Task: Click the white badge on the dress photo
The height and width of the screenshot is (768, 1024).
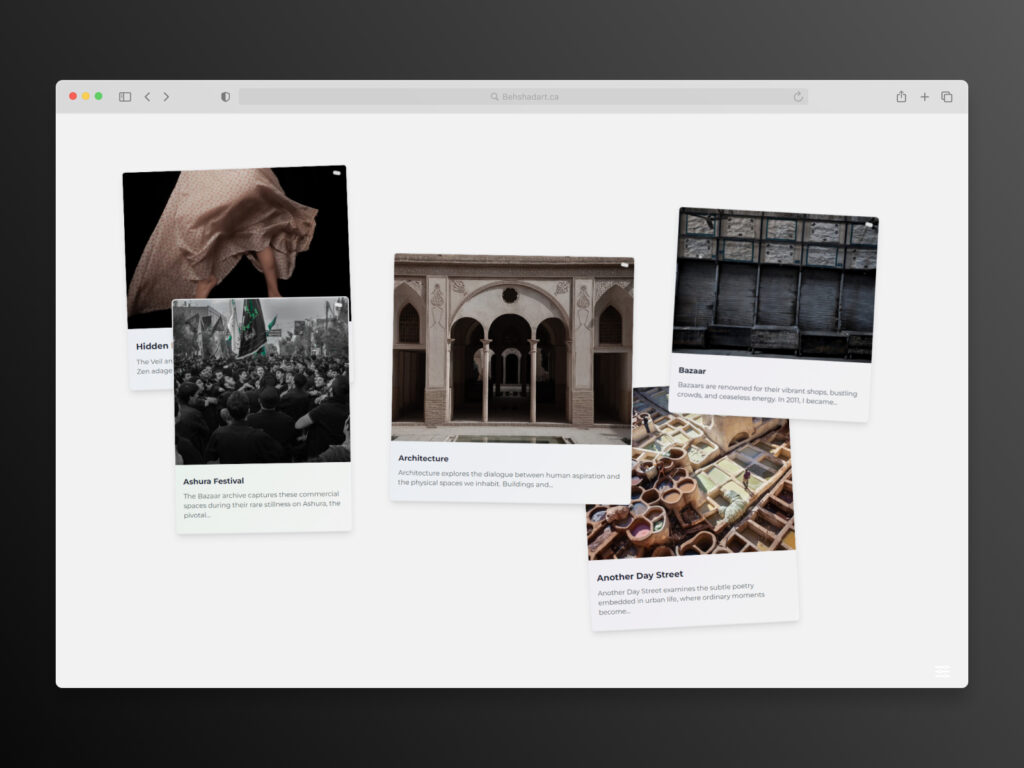Action: pos(336,174)
